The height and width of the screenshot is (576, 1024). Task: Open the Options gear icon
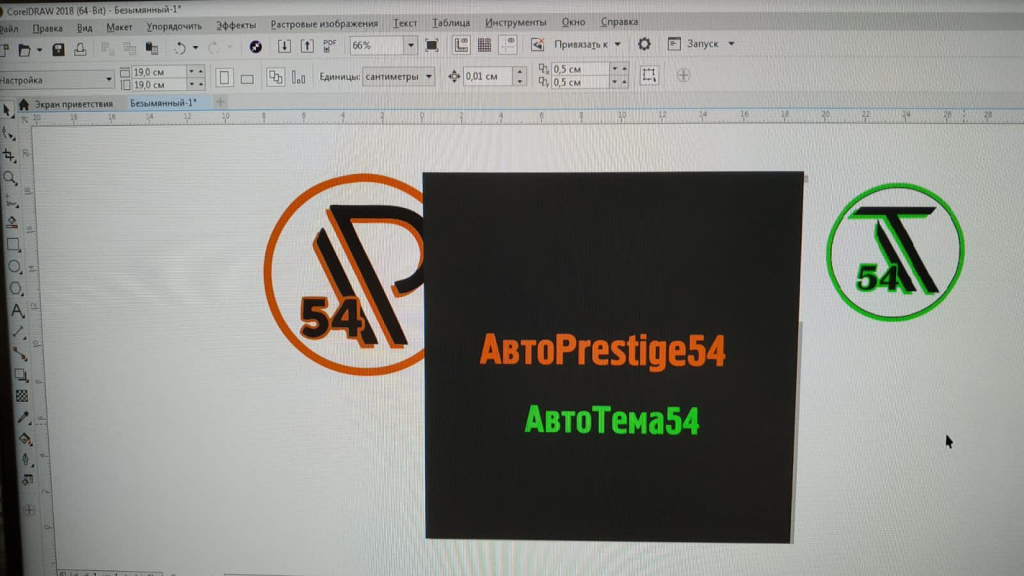pyautogui.click(x=644, y=44)
